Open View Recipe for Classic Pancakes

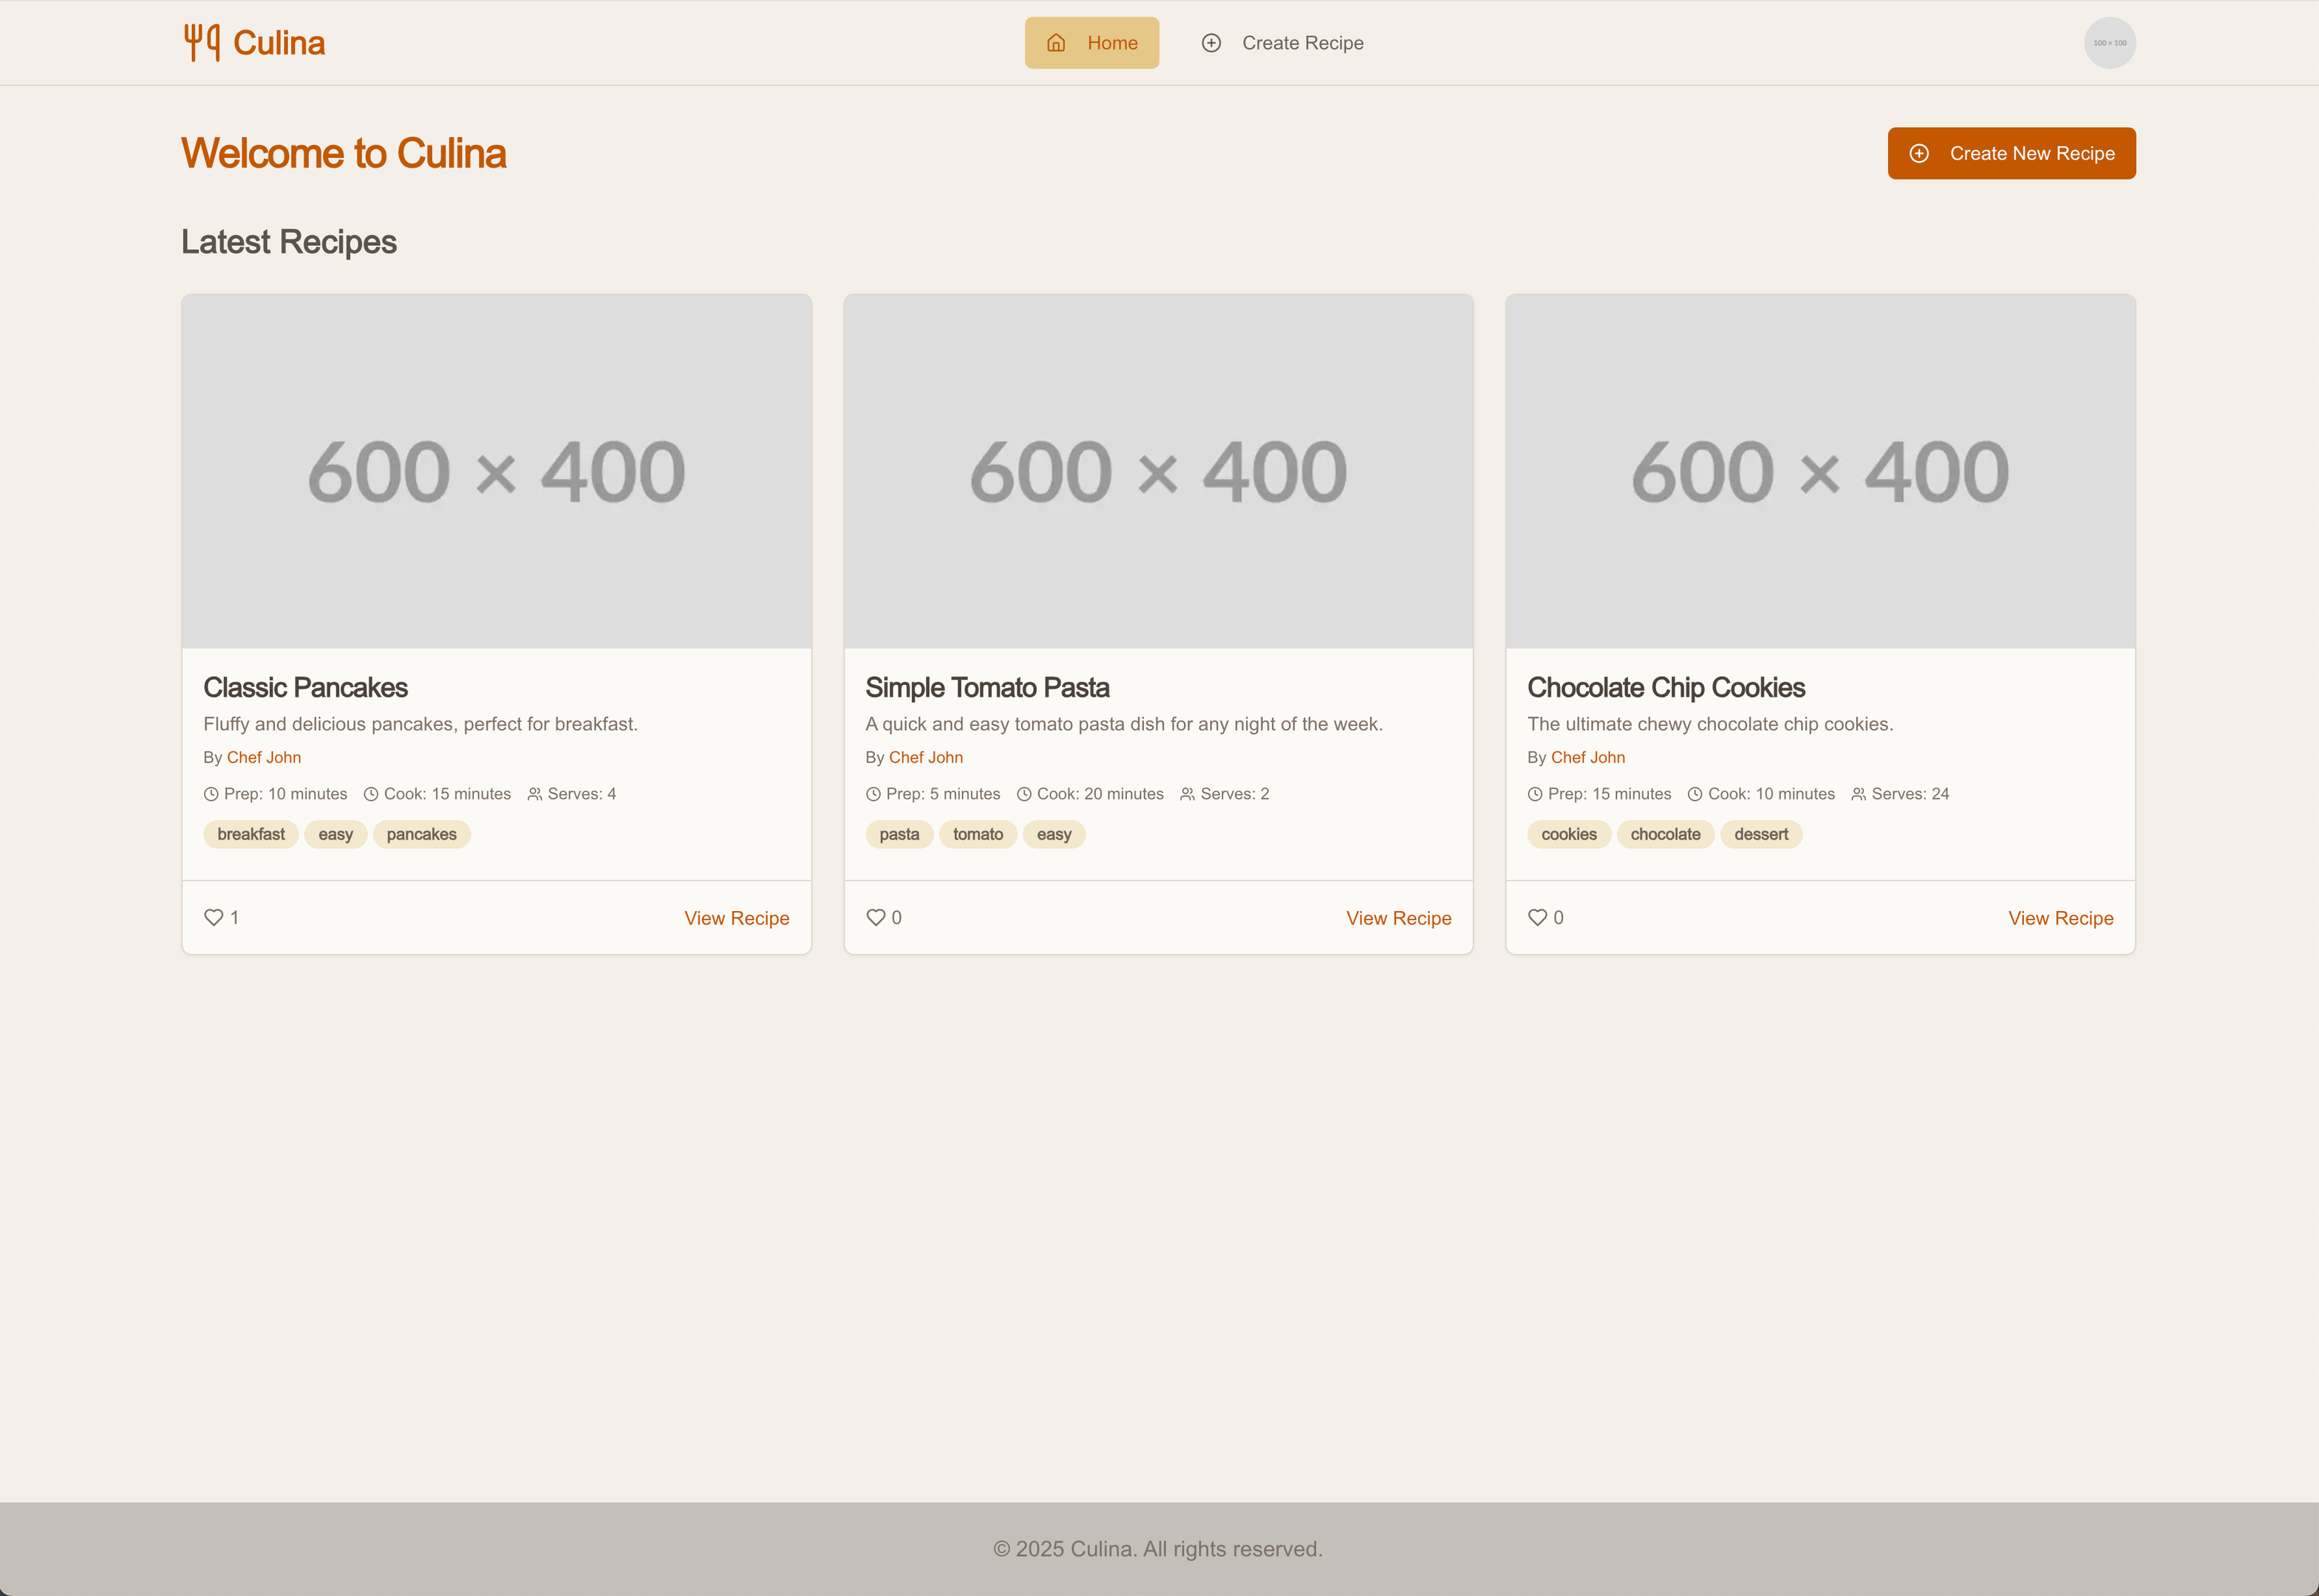736,918
